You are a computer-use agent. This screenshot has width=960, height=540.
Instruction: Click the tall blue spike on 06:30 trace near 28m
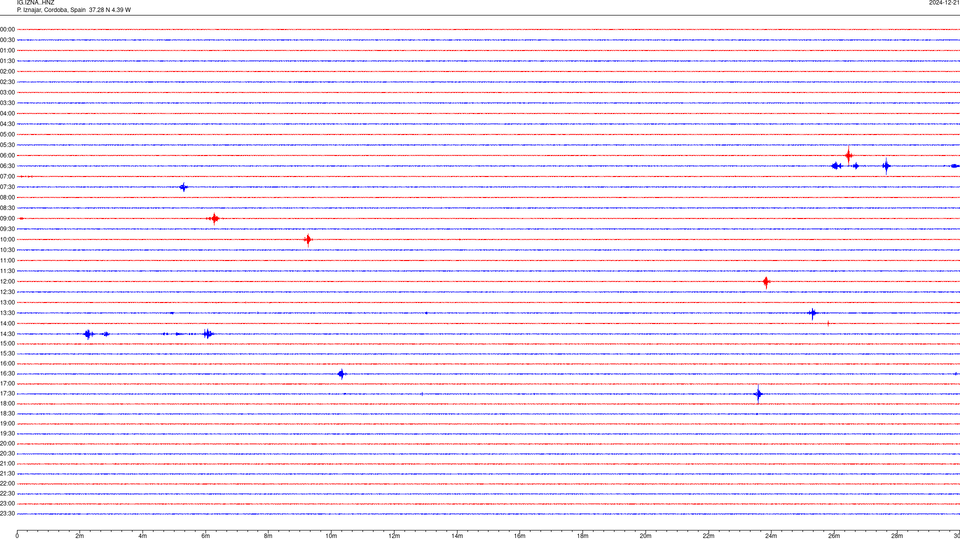coord(886,166)
